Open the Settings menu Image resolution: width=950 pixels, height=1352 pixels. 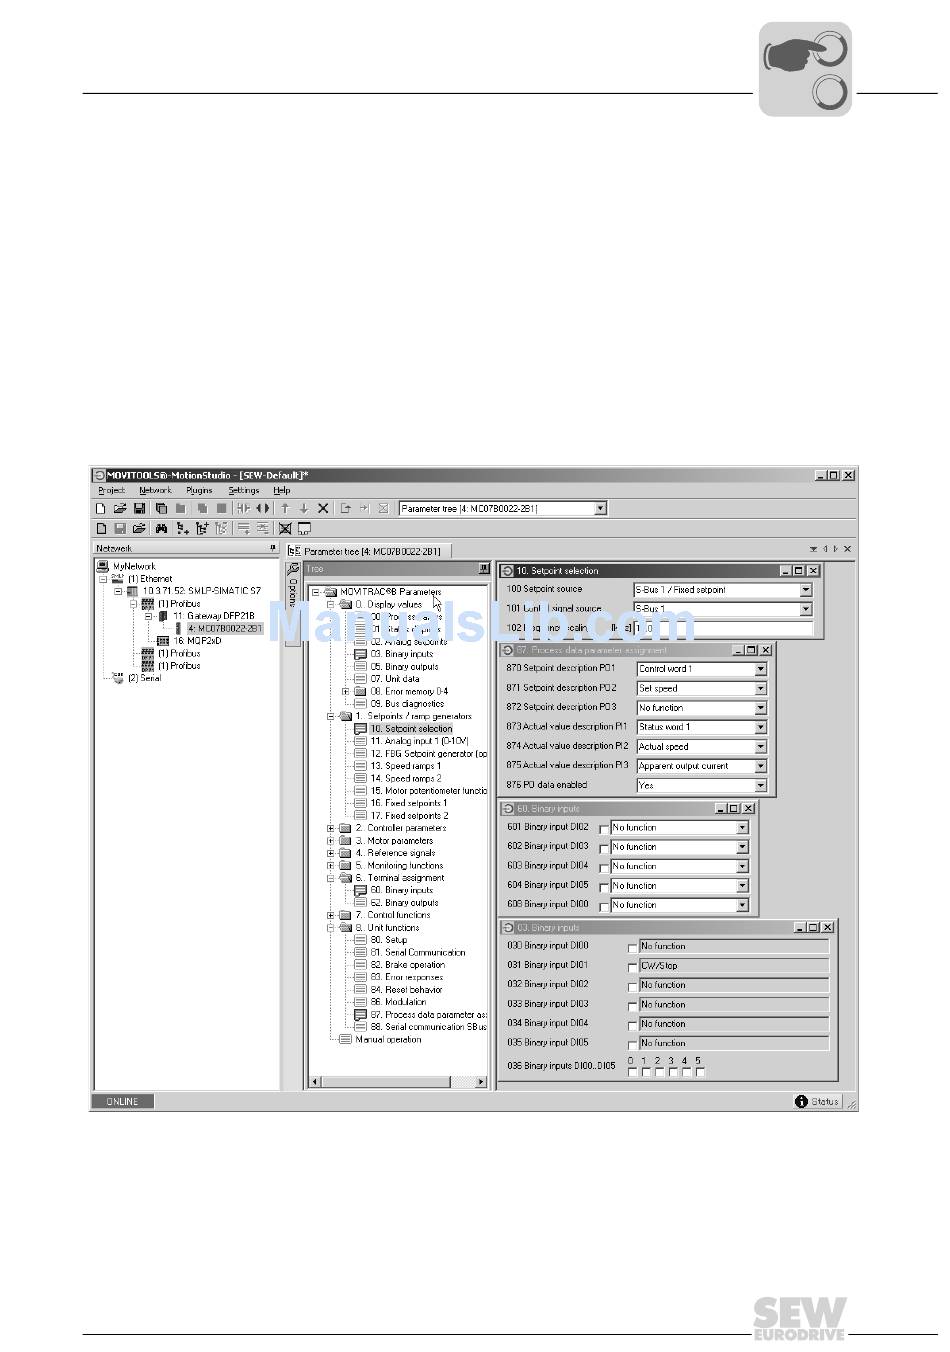243,490
